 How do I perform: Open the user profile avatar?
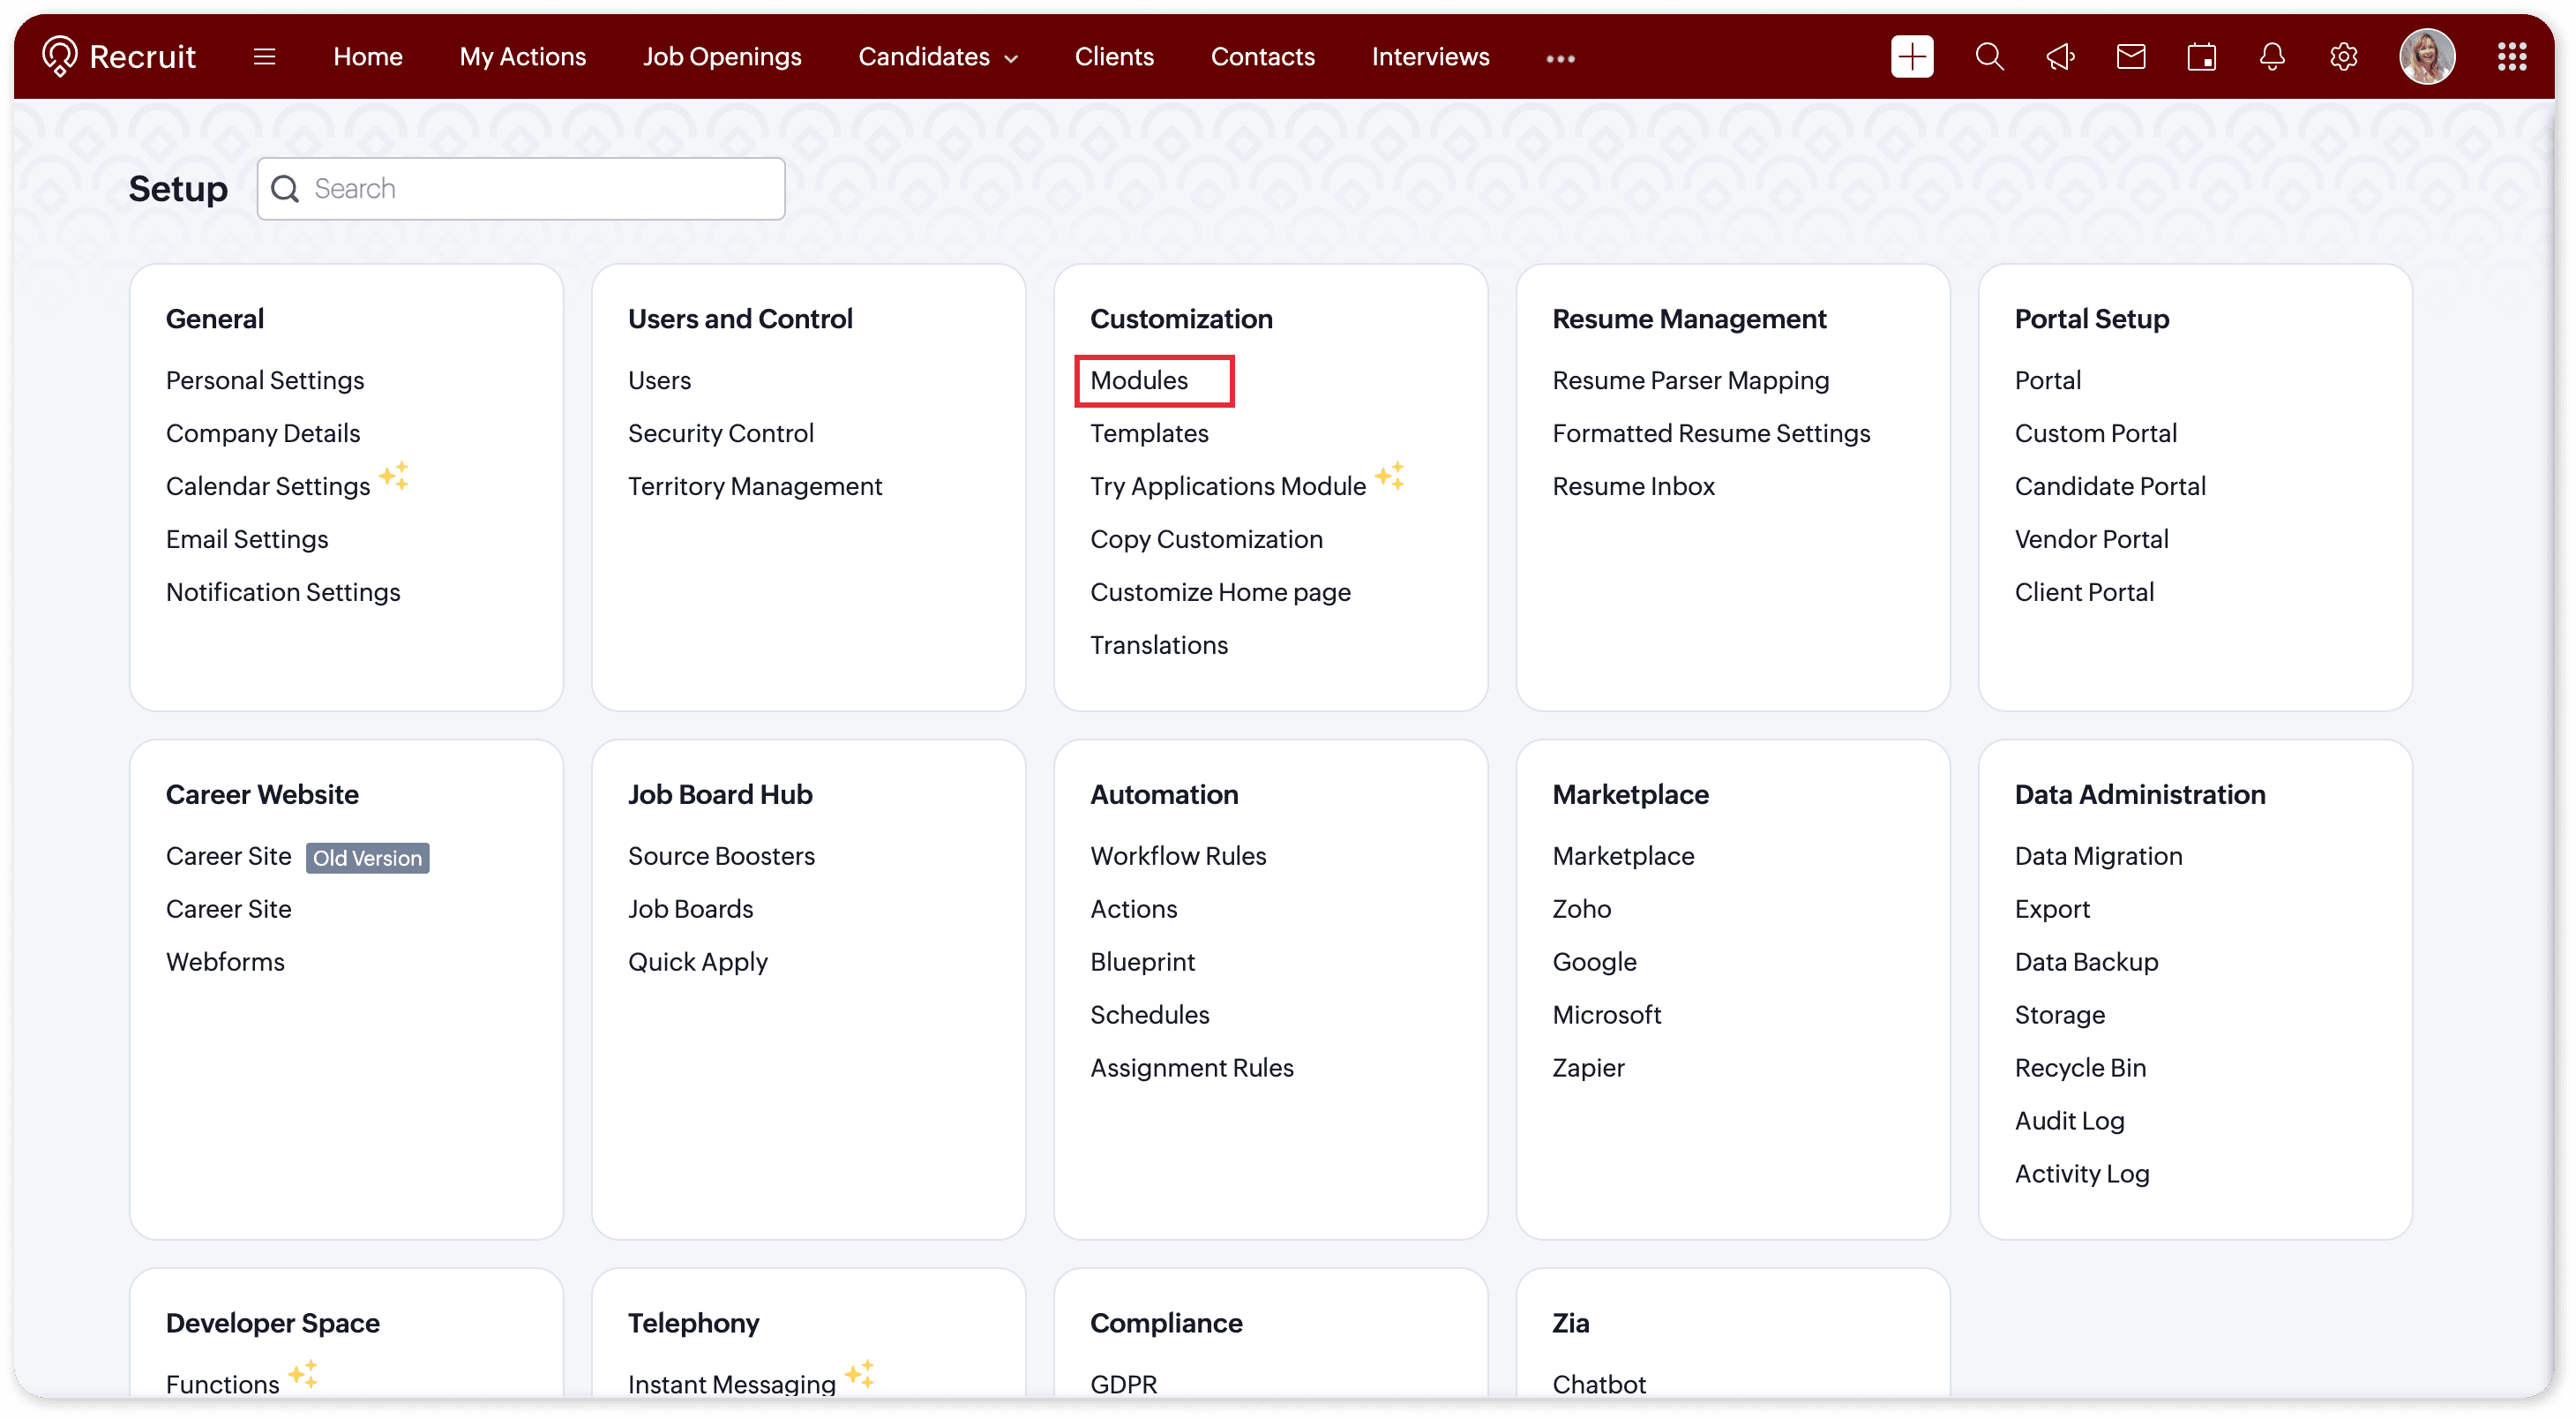(2426, 57)
